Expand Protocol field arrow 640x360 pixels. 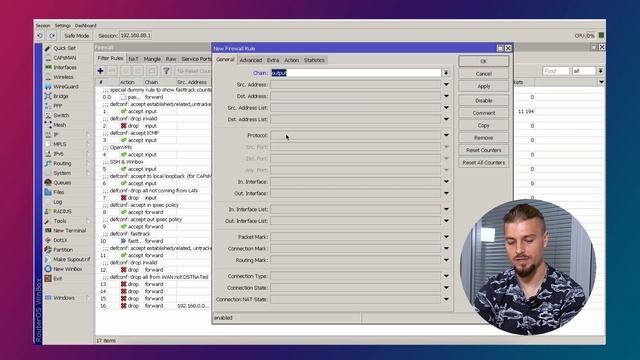[446, 135]
